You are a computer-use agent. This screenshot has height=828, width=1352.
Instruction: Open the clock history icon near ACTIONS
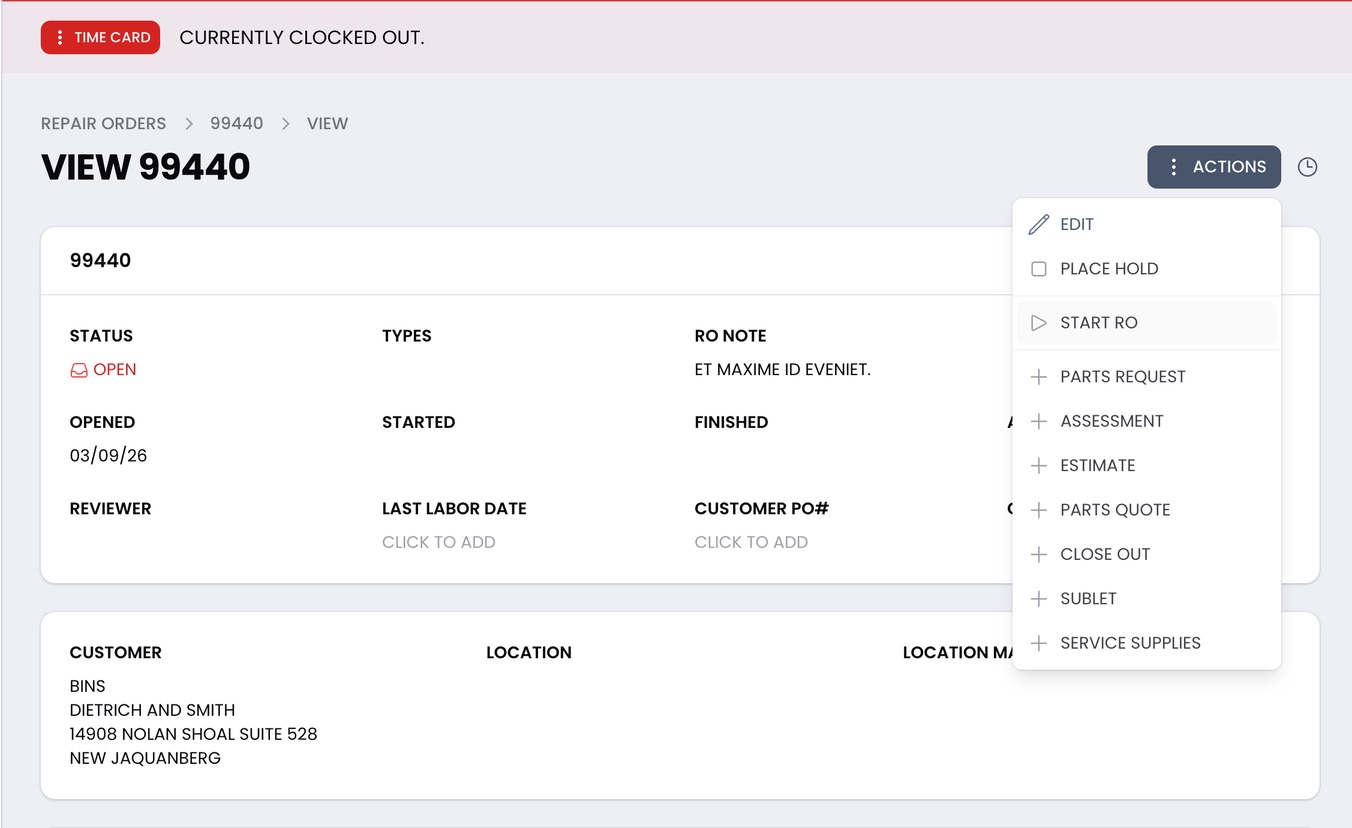(x=1307, y=167)
